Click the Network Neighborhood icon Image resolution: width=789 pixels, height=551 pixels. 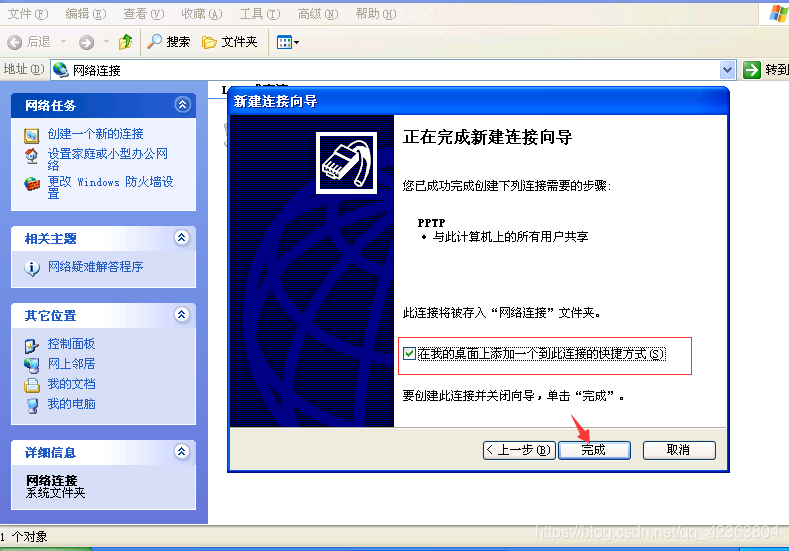(32, 365)
